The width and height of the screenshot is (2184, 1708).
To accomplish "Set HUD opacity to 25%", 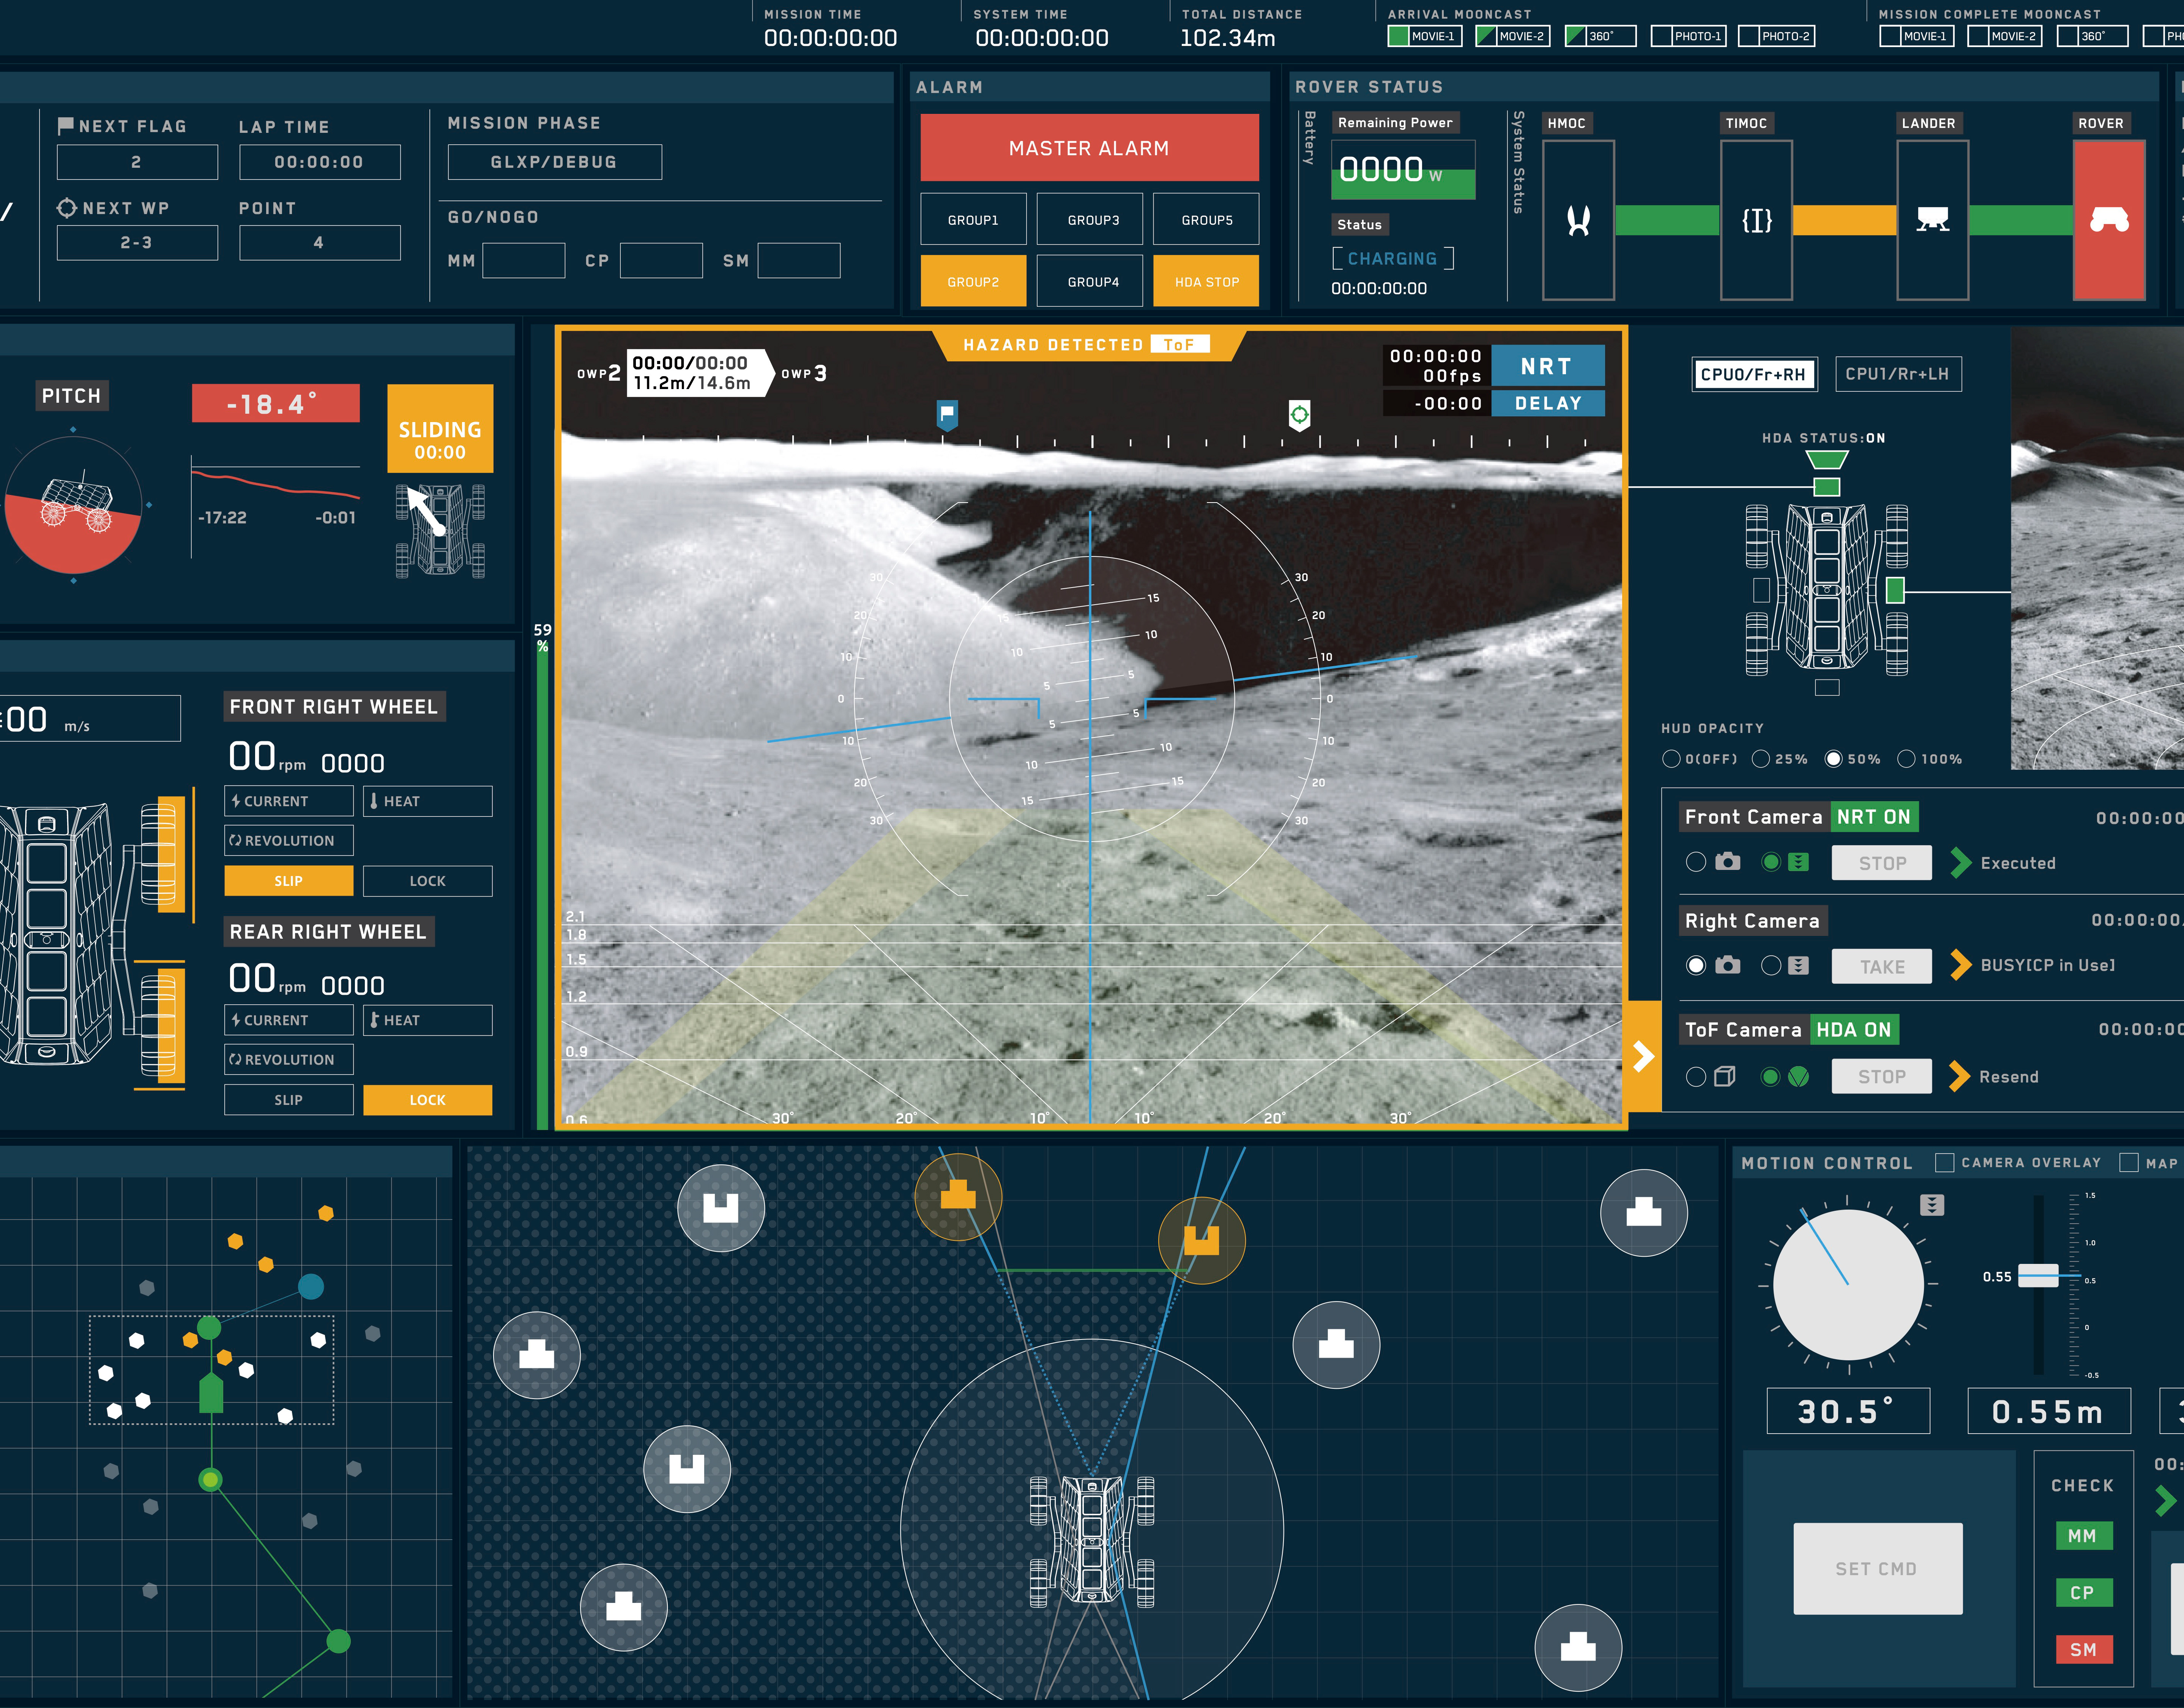I will (x=1761, y=759).
